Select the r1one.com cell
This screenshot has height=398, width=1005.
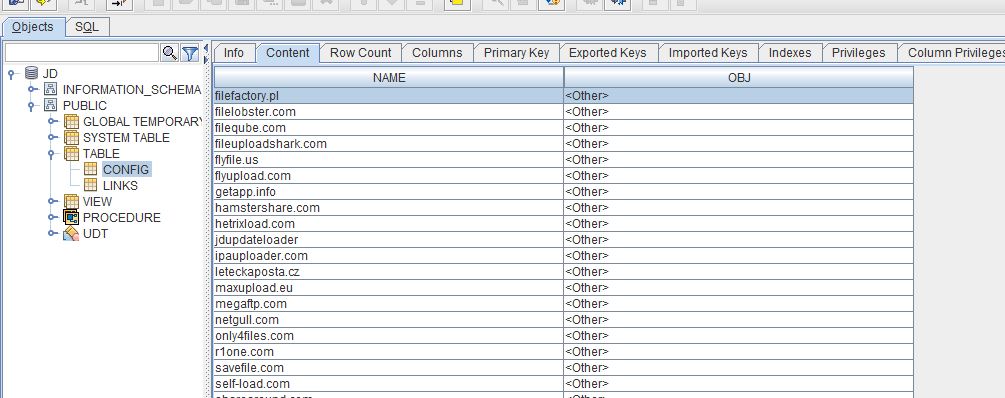point(389,352)
